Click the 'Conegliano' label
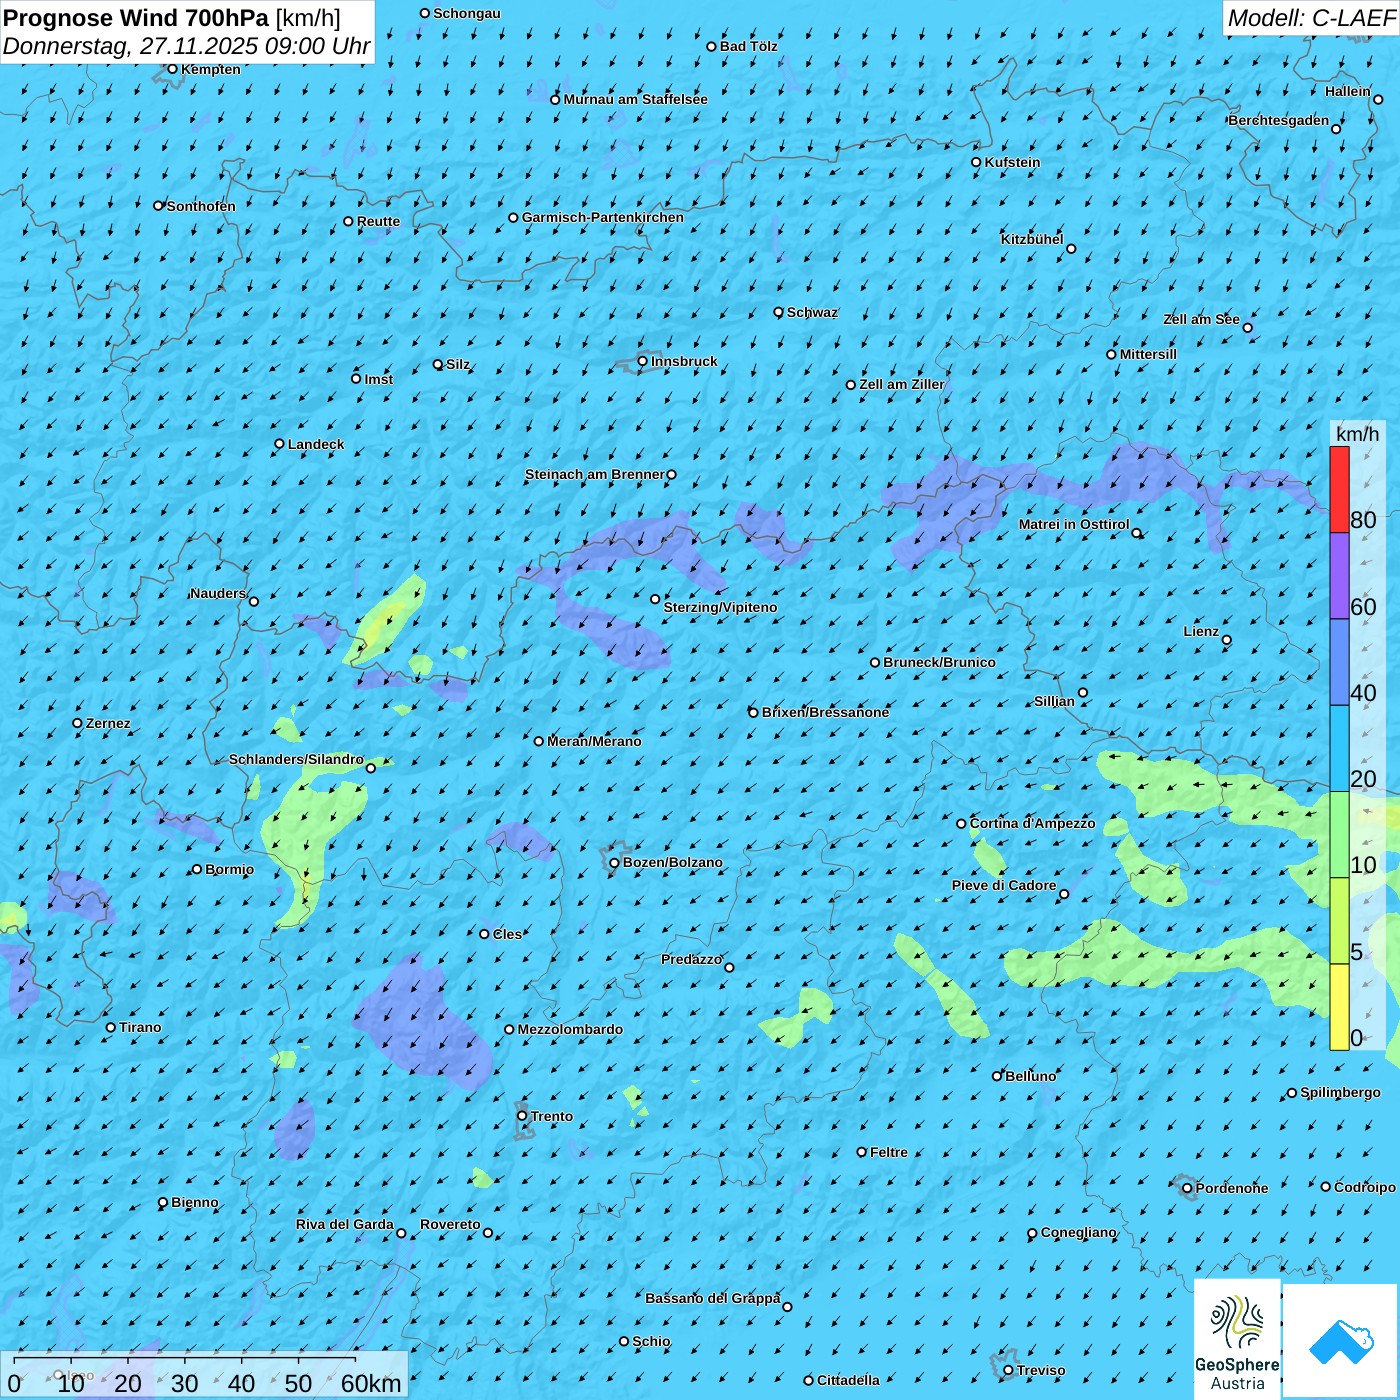Image resolution: width=1400 pixels, height=1400 pixels. pos(1078,1232)
